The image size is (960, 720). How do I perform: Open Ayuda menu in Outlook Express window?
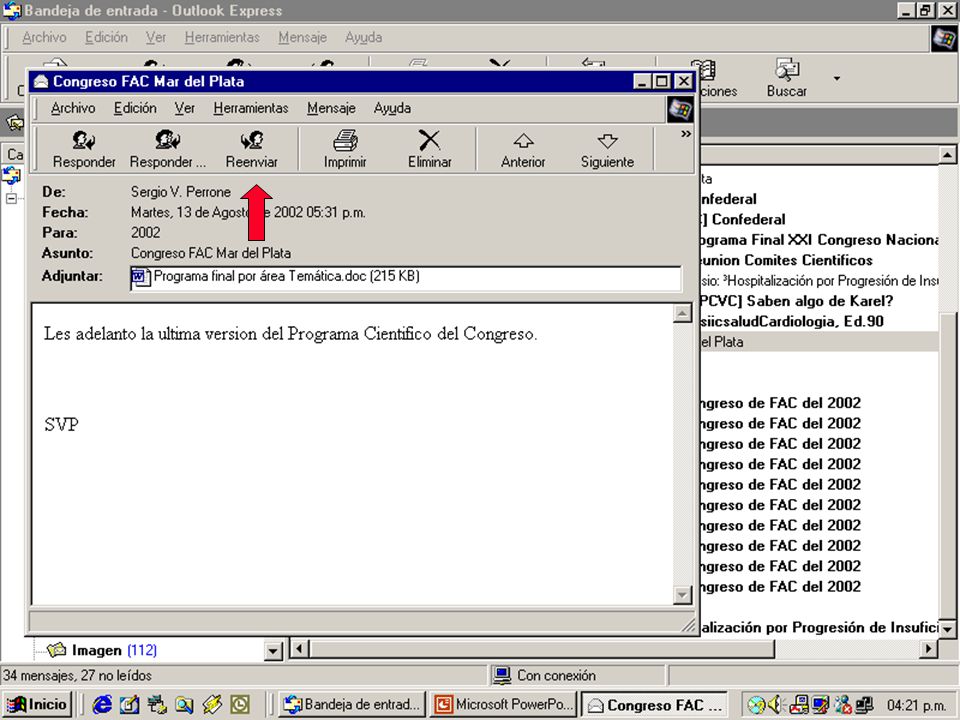point(364,37)
